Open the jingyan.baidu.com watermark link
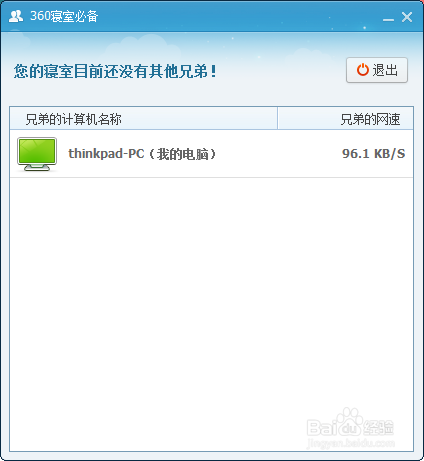This screenshot has width=424, height=461. click(x=351, y=443)
